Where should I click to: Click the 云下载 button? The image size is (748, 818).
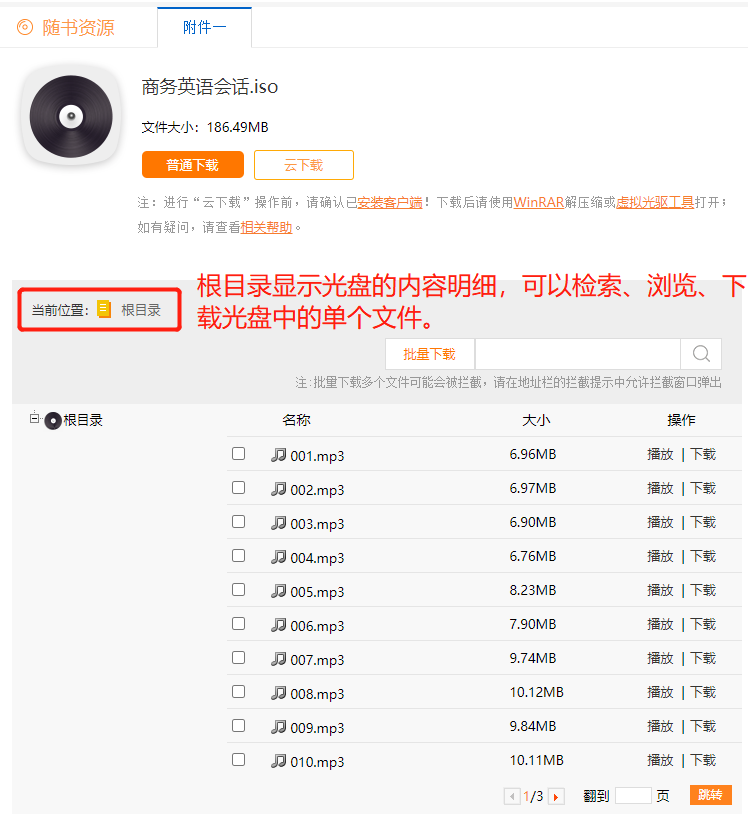[303, 165]
